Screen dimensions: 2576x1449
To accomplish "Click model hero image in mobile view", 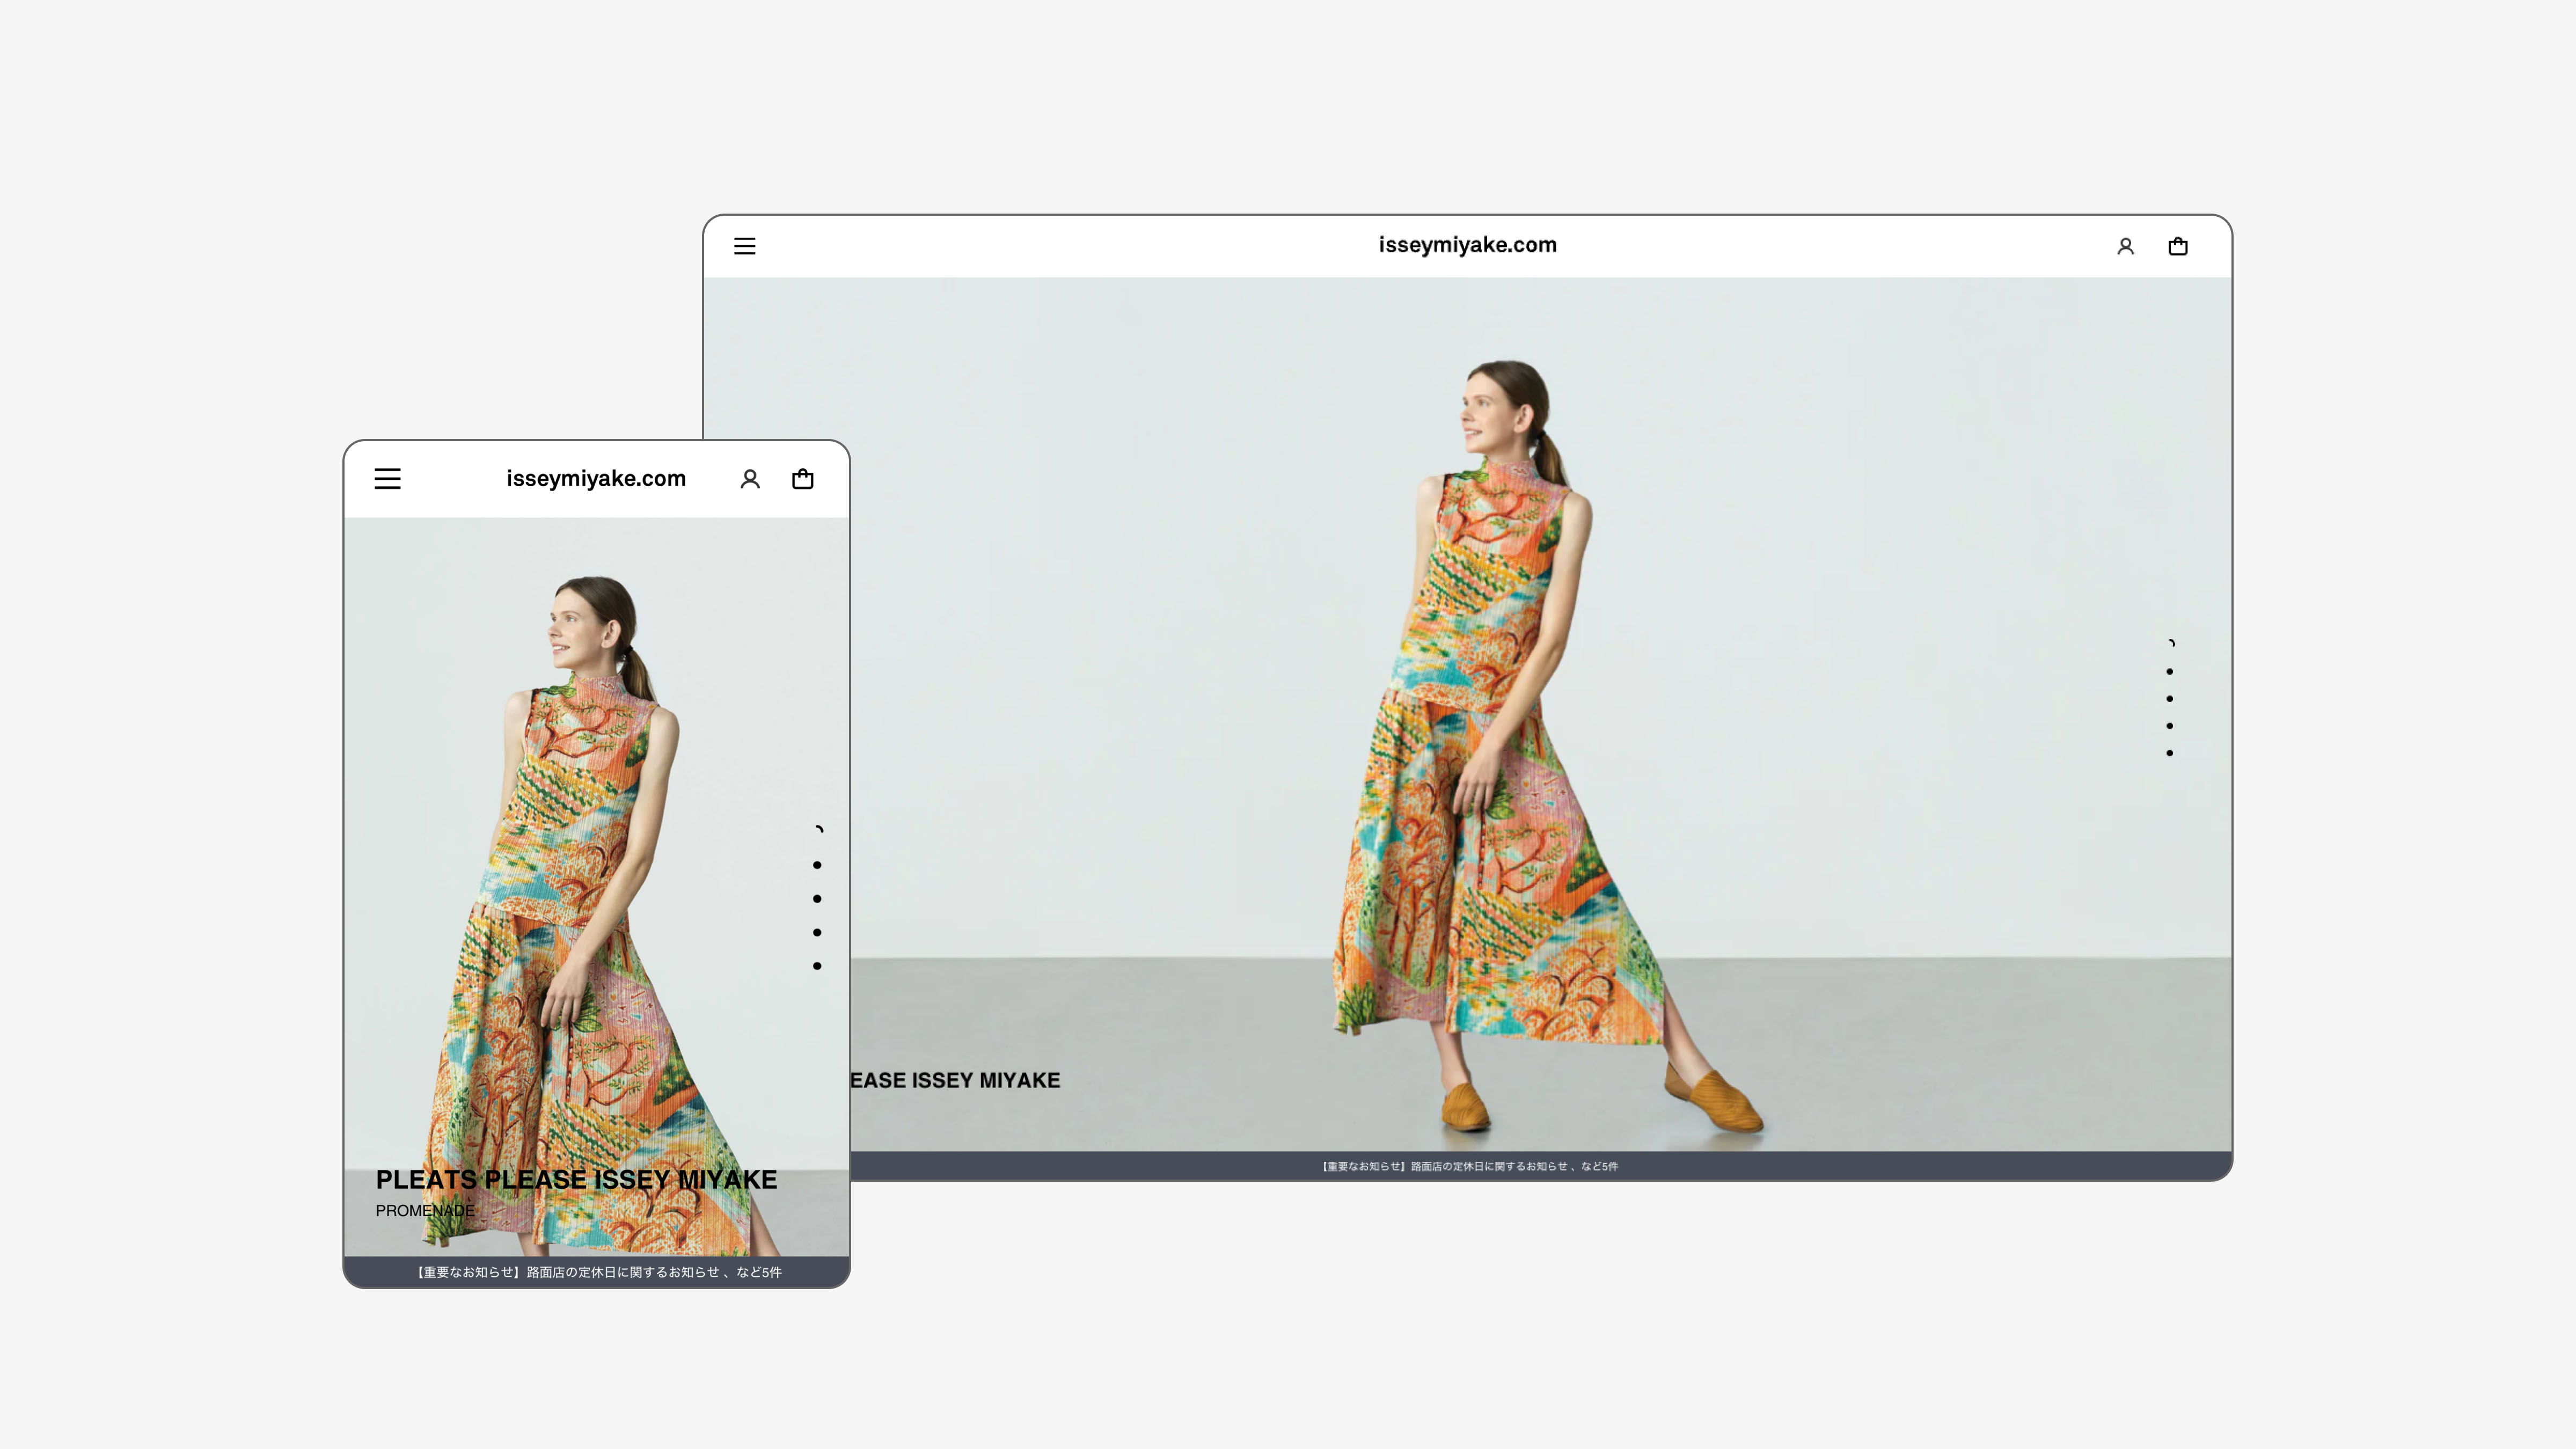I will click(597, 886).
